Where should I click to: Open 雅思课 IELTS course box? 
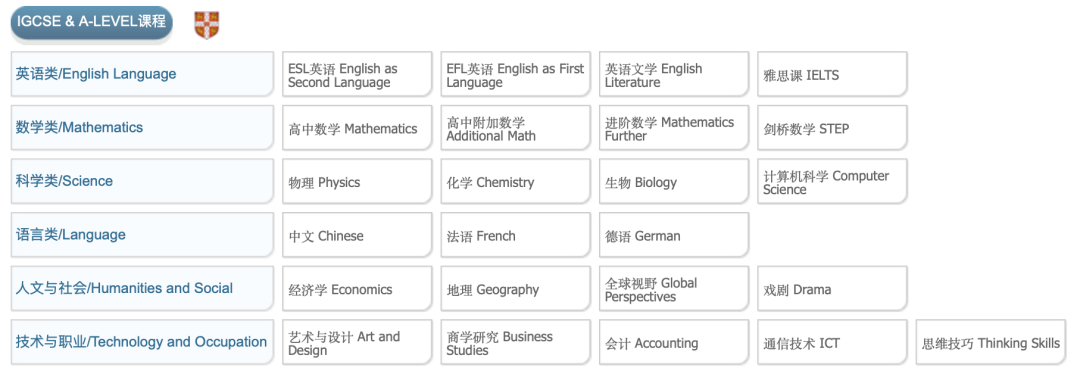(833, 74)
